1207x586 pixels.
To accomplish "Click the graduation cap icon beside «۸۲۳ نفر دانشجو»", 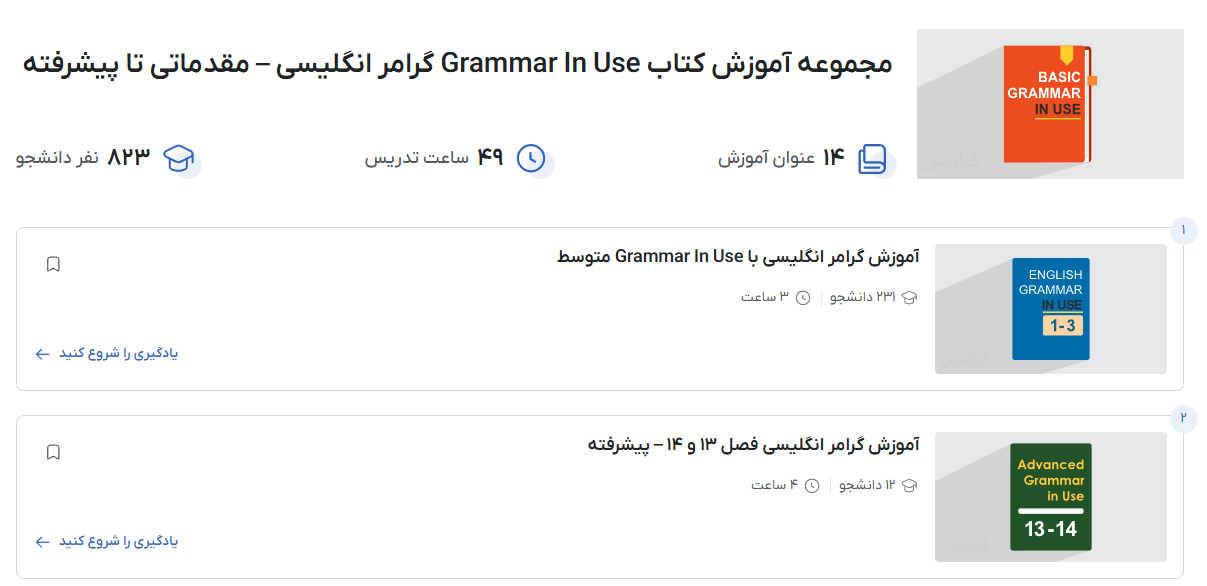I will click(179, 158).
